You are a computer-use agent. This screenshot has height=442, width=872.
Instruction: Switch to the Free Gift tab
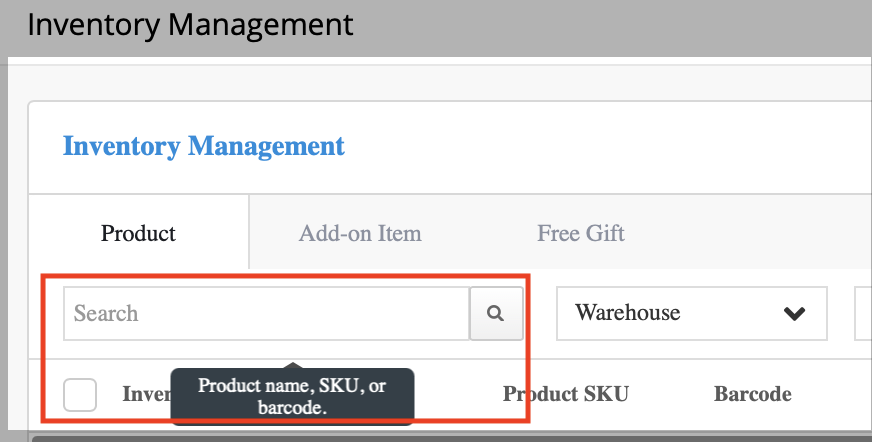tap(581, 233)
